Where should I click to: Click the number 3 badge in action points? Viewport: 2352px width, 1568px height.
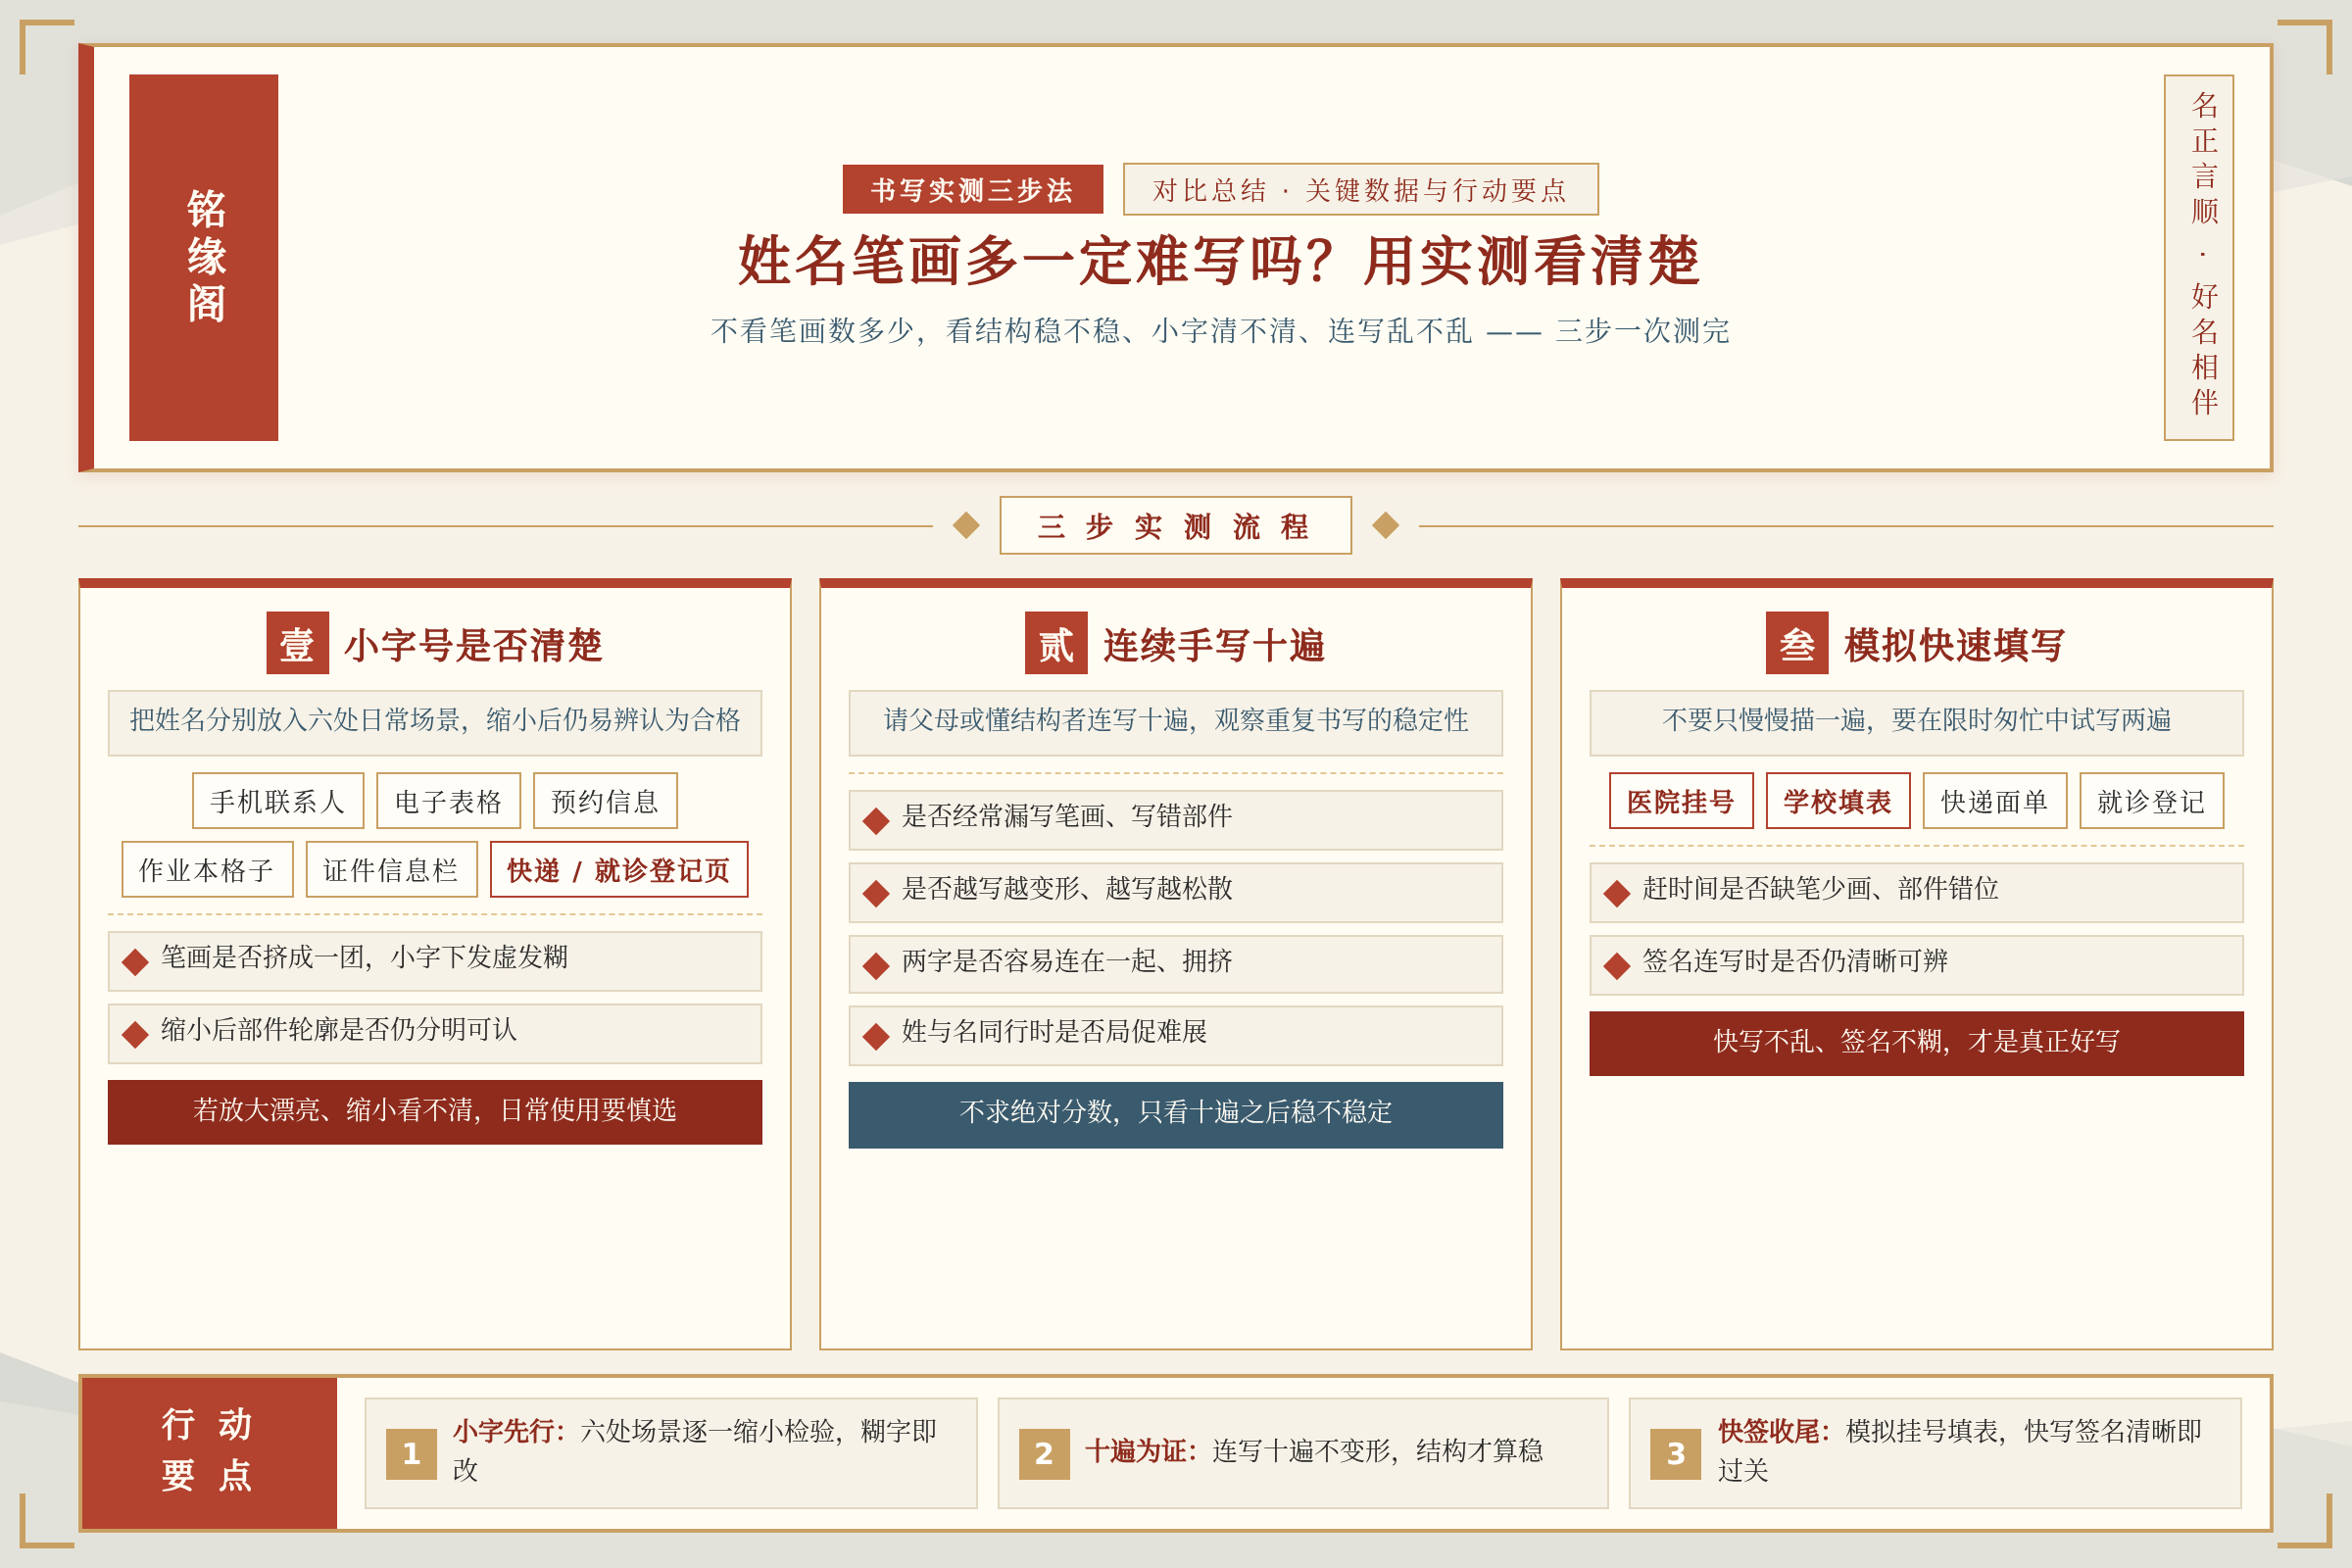point(1675,1453)
